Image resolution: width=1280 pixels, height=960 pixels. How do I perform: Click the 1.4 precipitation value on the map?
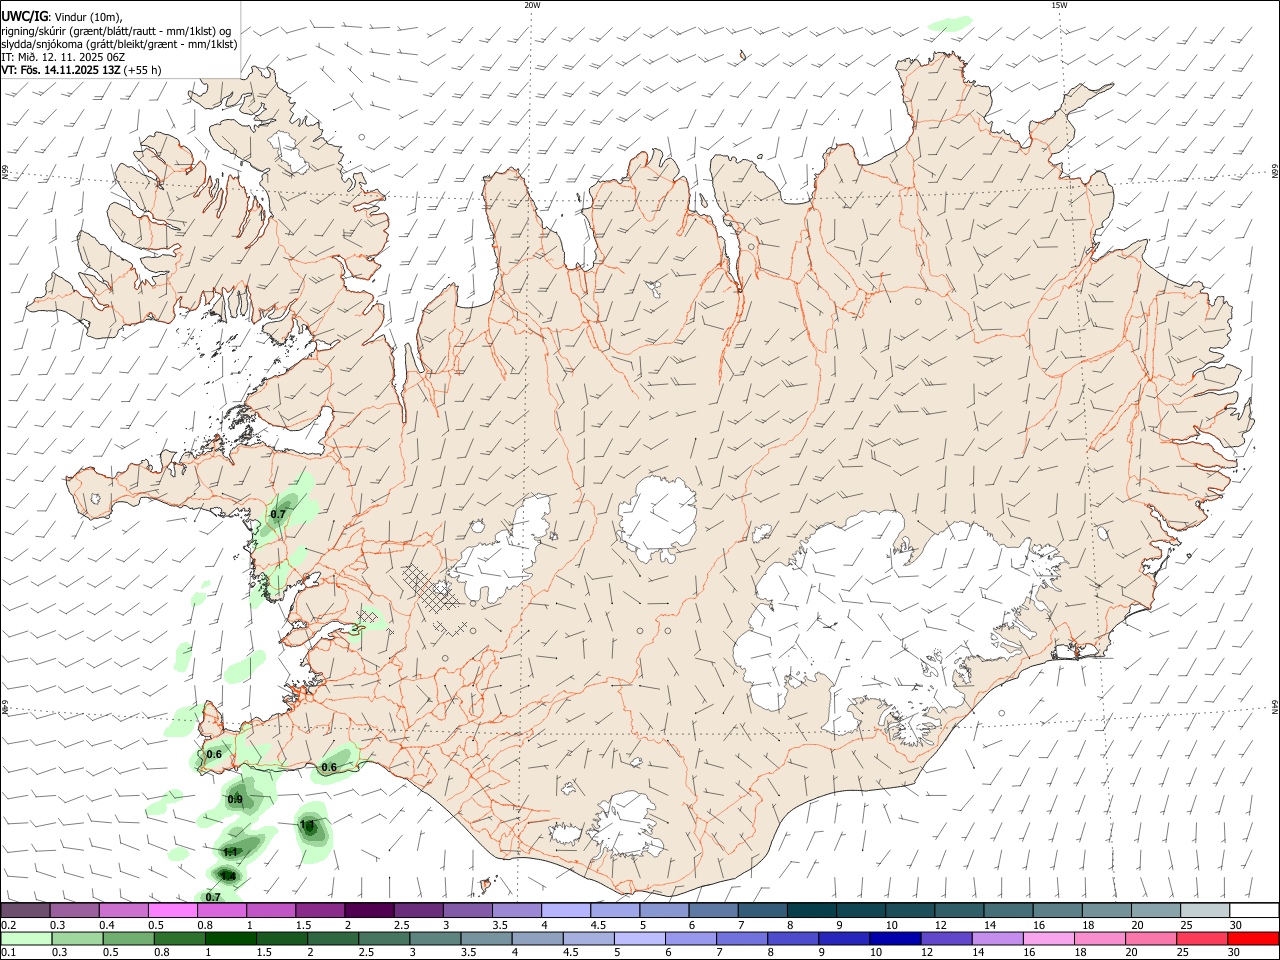point(228,876)
